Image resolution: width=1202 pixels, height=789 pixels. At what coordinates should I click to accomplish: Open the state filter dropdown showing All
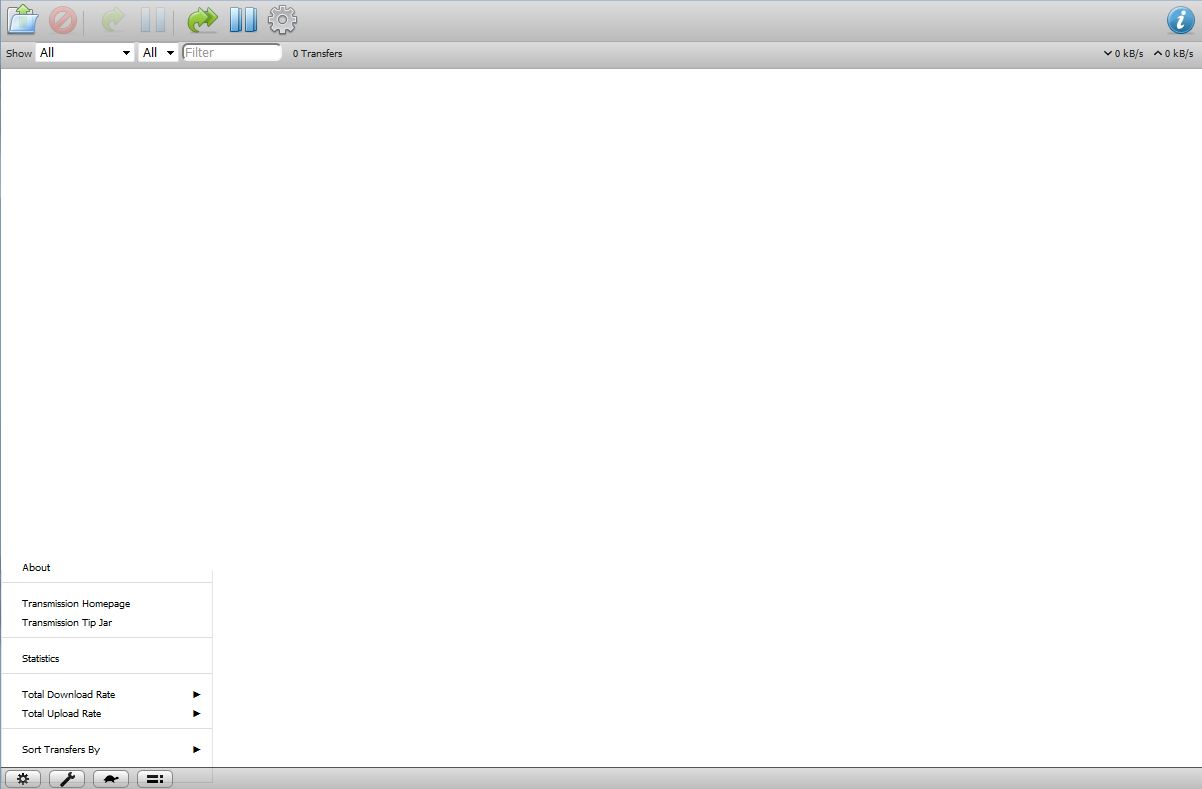85,53
